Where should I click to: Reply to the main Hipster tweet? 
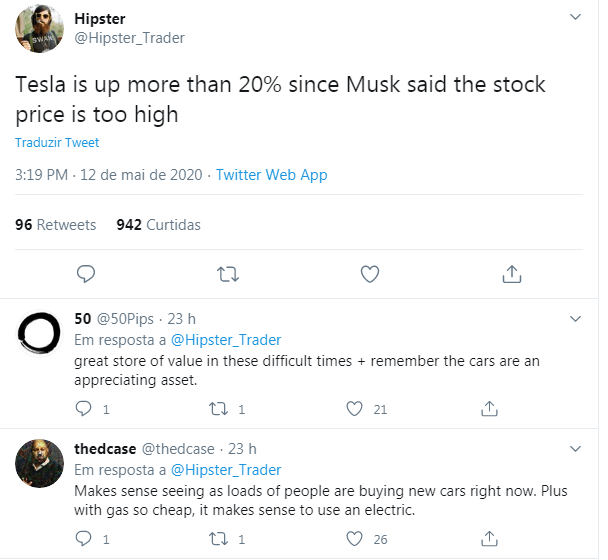[x=86, y=273]
